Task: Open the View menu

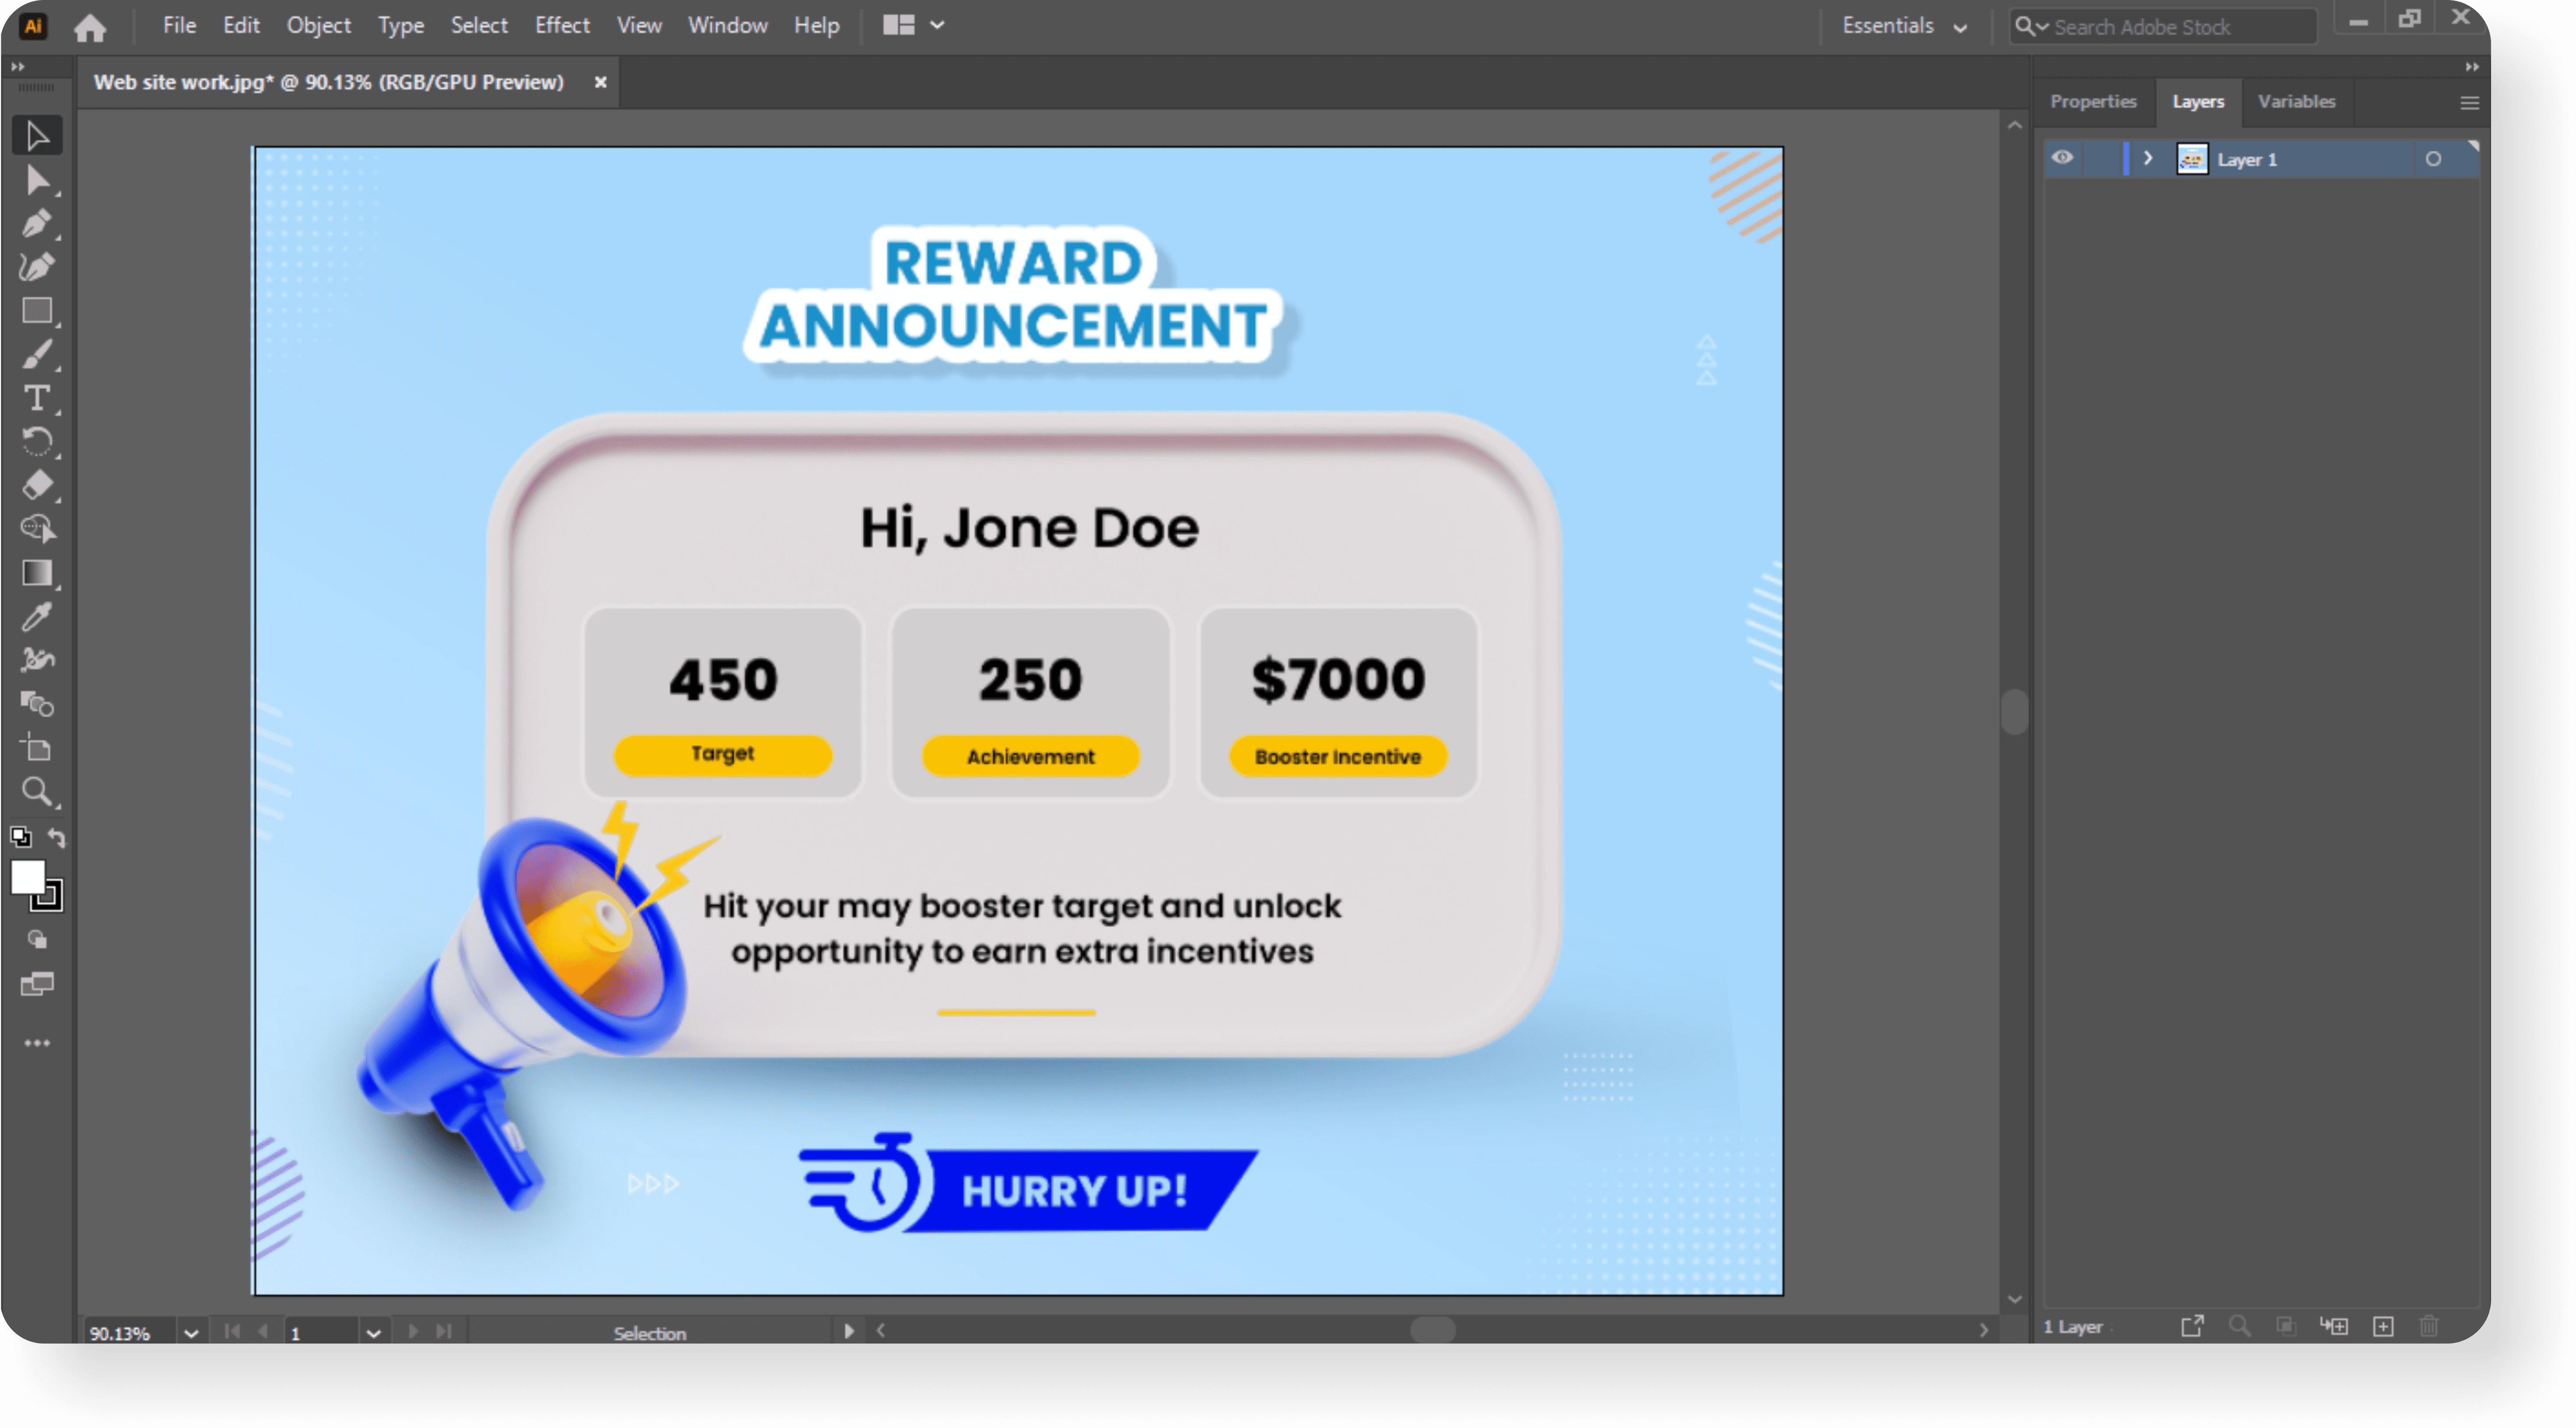Action: [639, 25]
